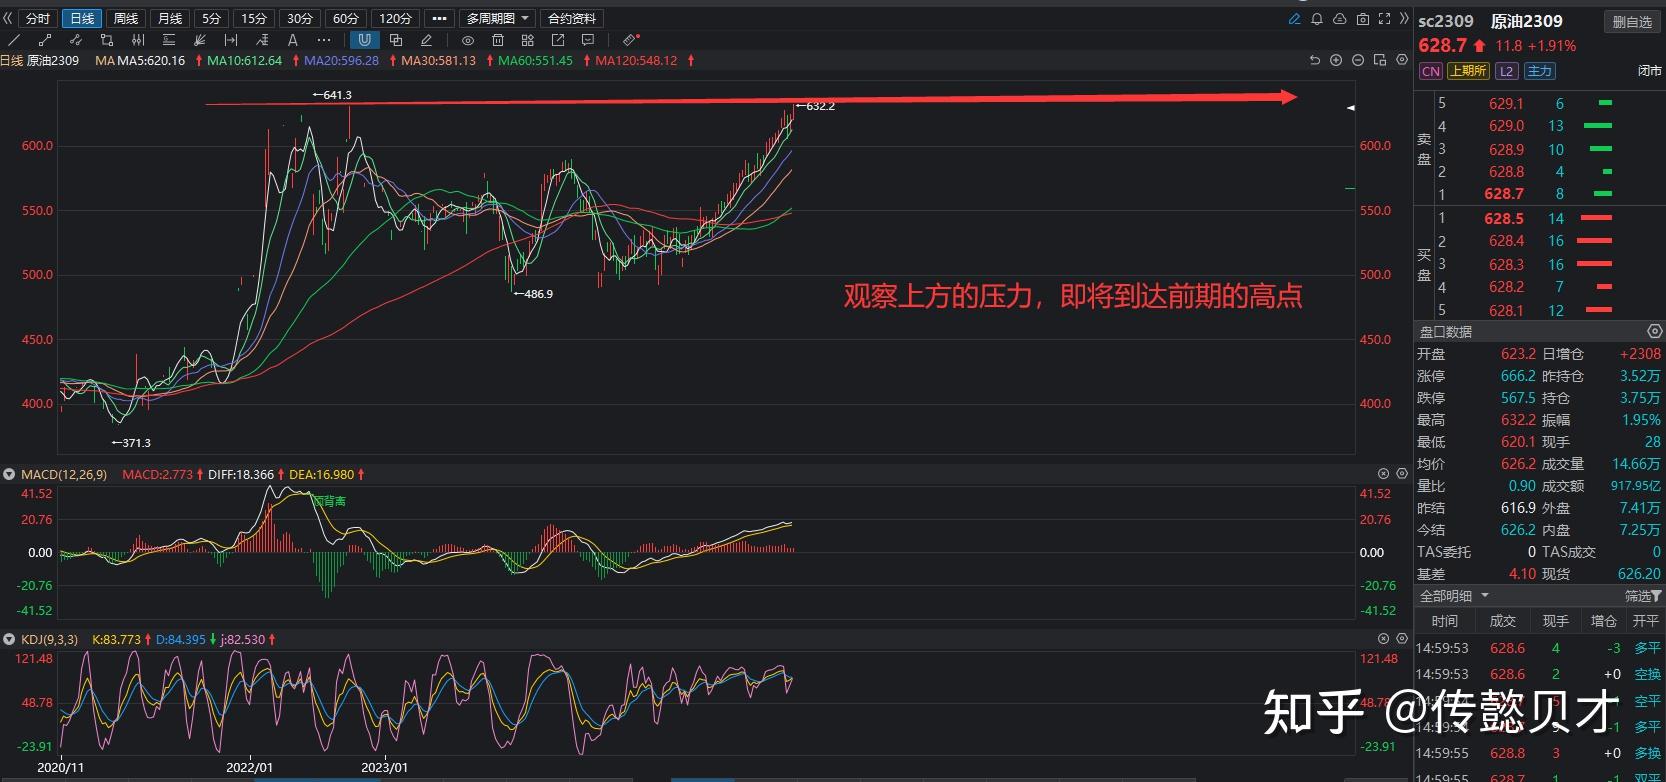1666x782 pixels.
Task: Select the linked chain line tool
Action: 75,40
